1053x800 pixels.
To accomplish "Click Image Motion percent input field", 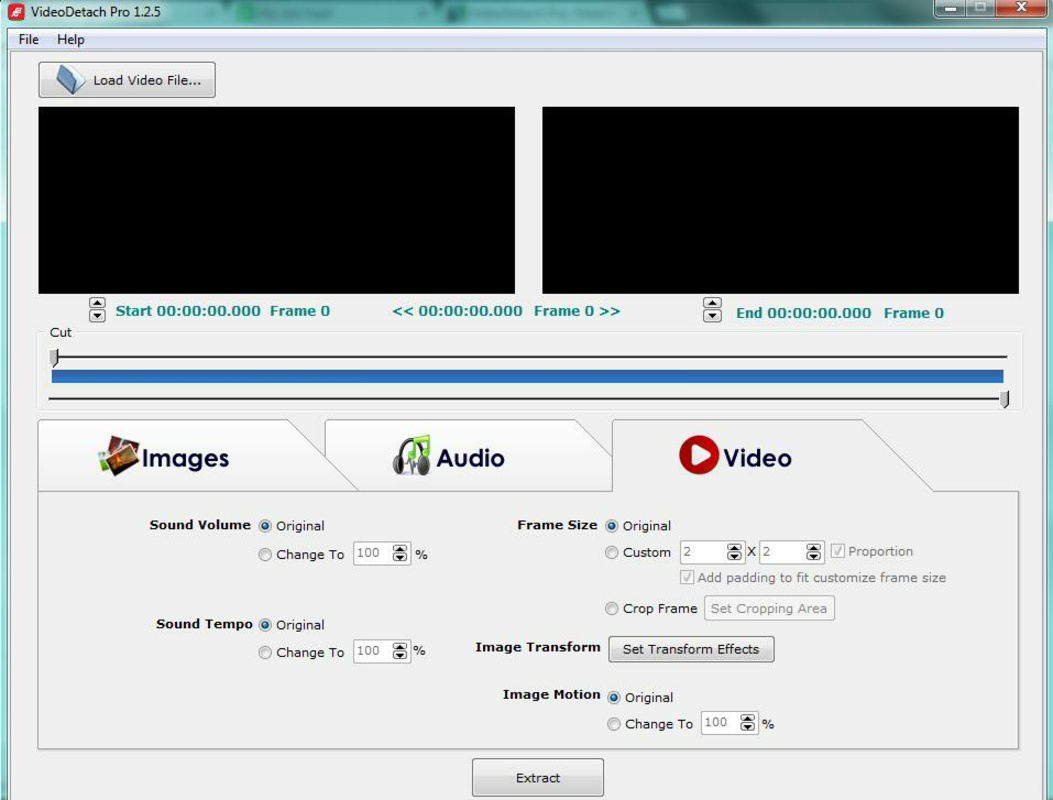I will point(720,722).
